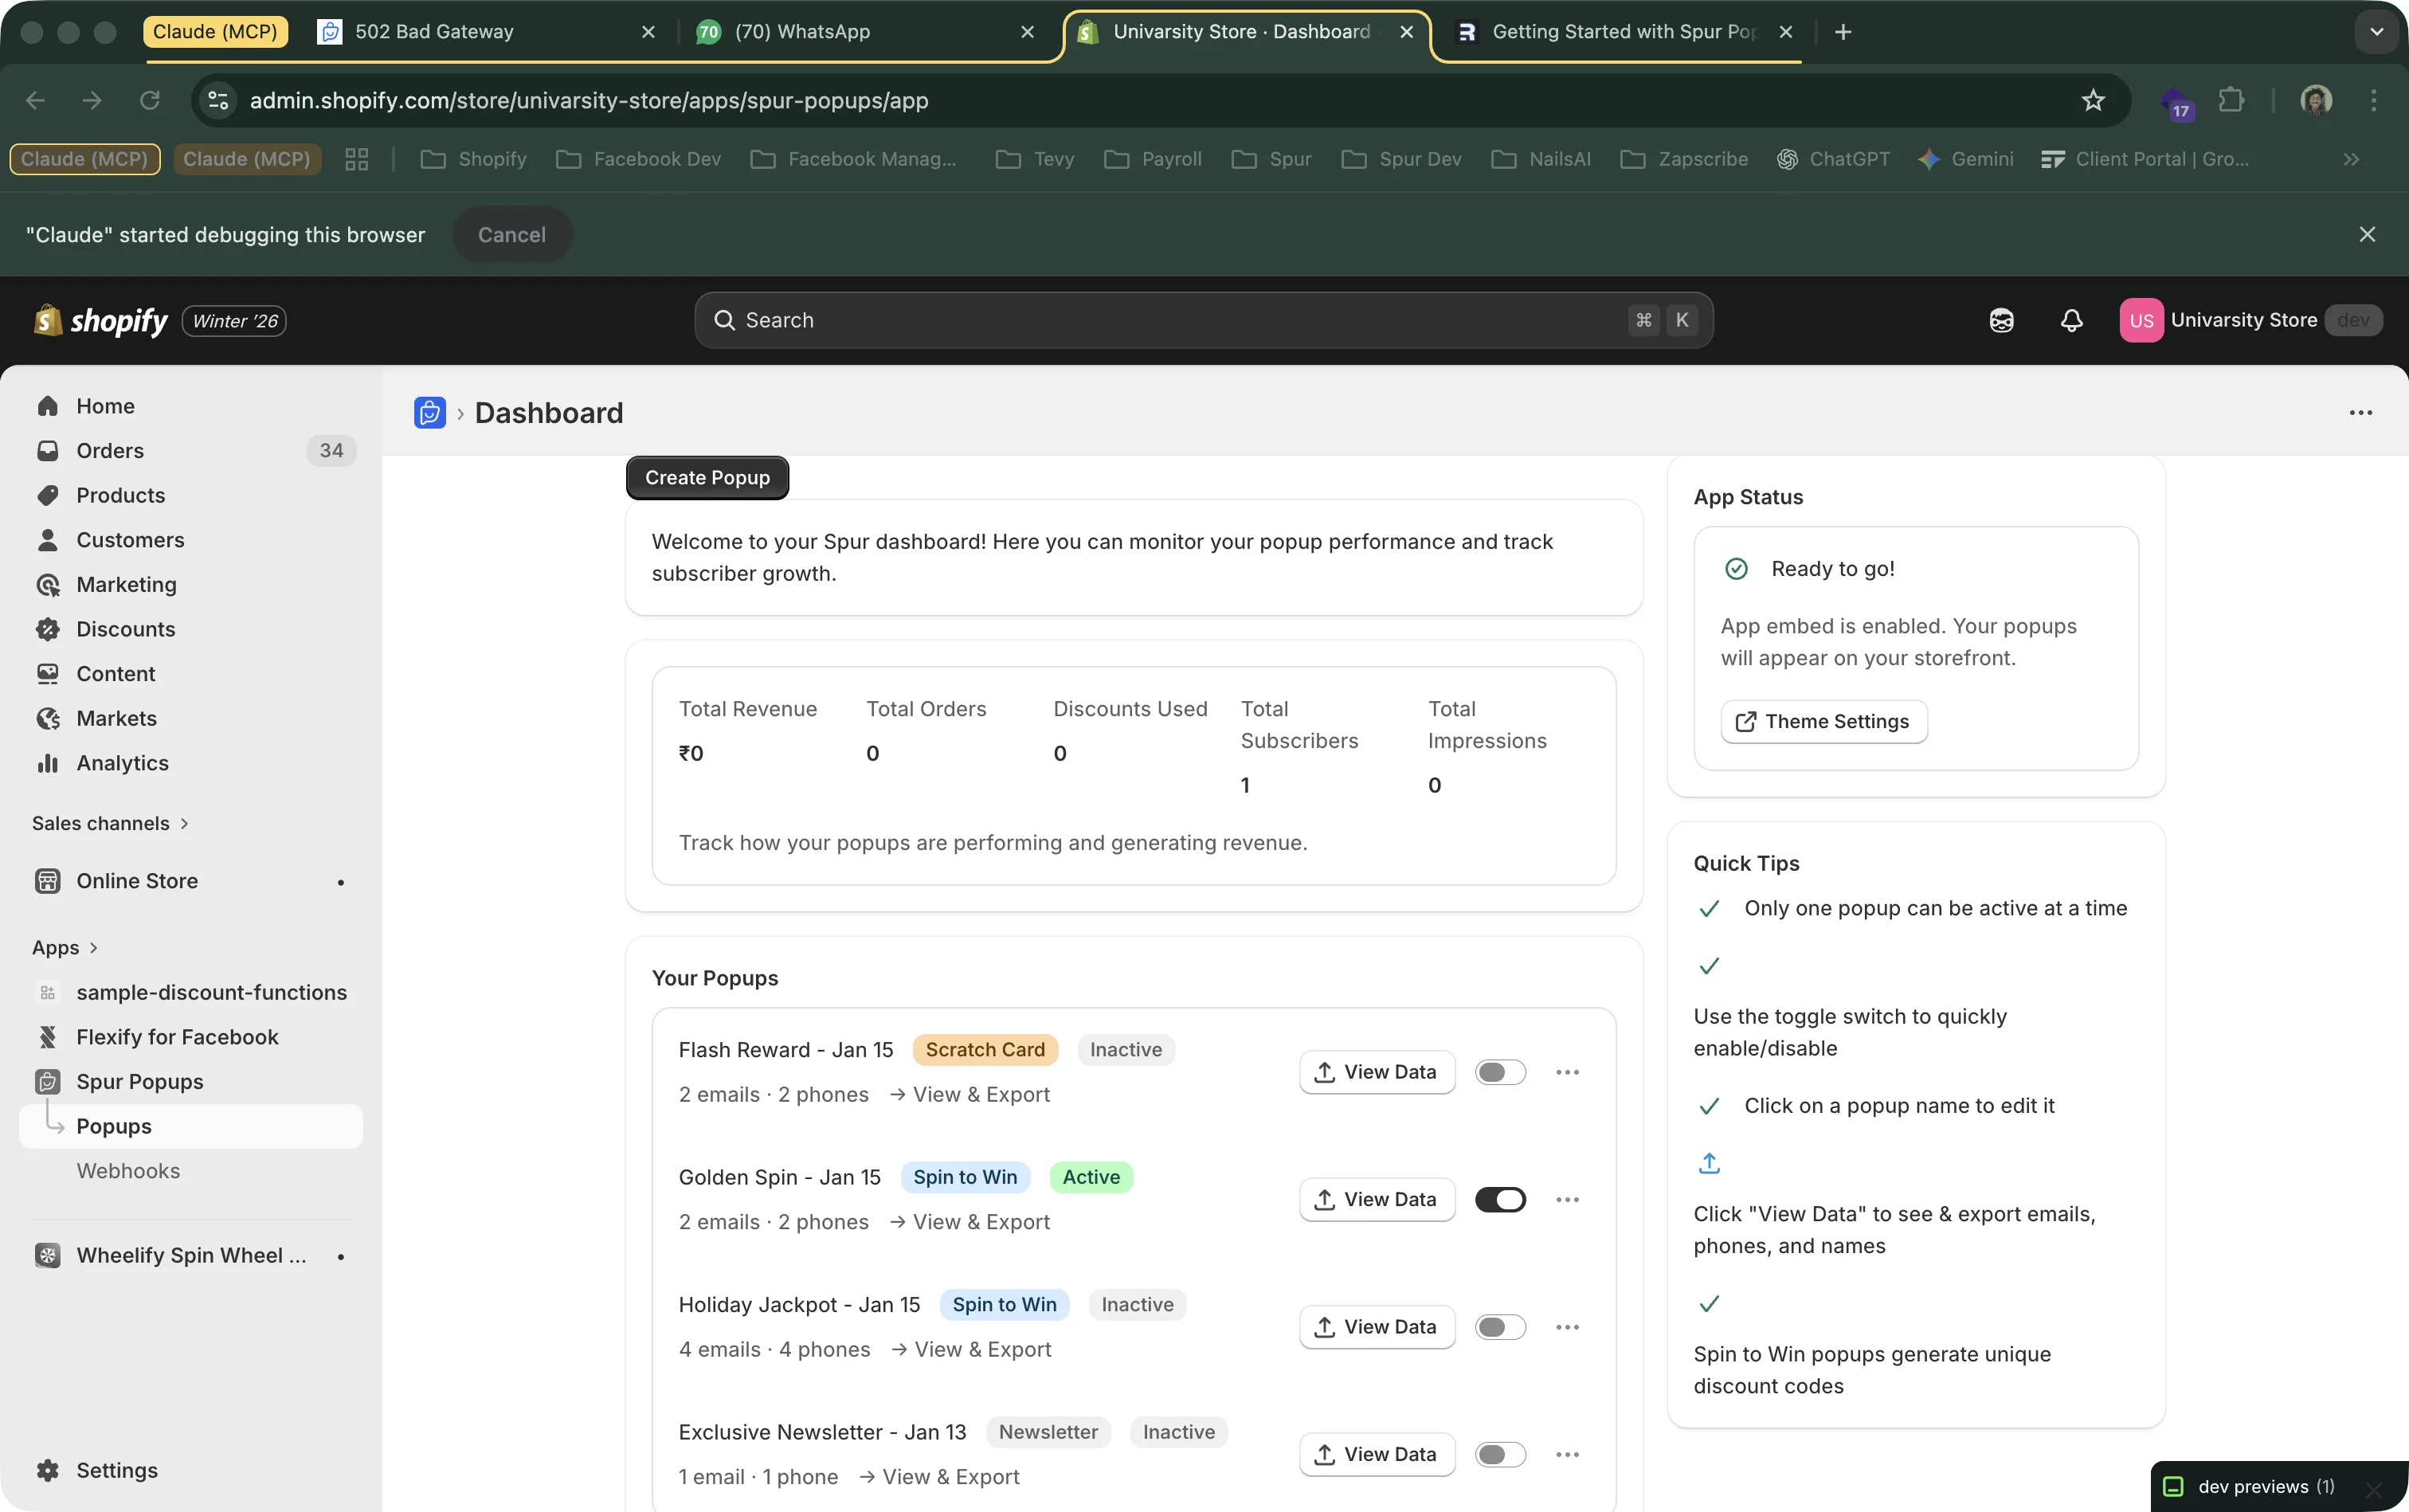
Task: Click the Wheelify Spin Wheel app icon
Action: tap(48, 1254)
